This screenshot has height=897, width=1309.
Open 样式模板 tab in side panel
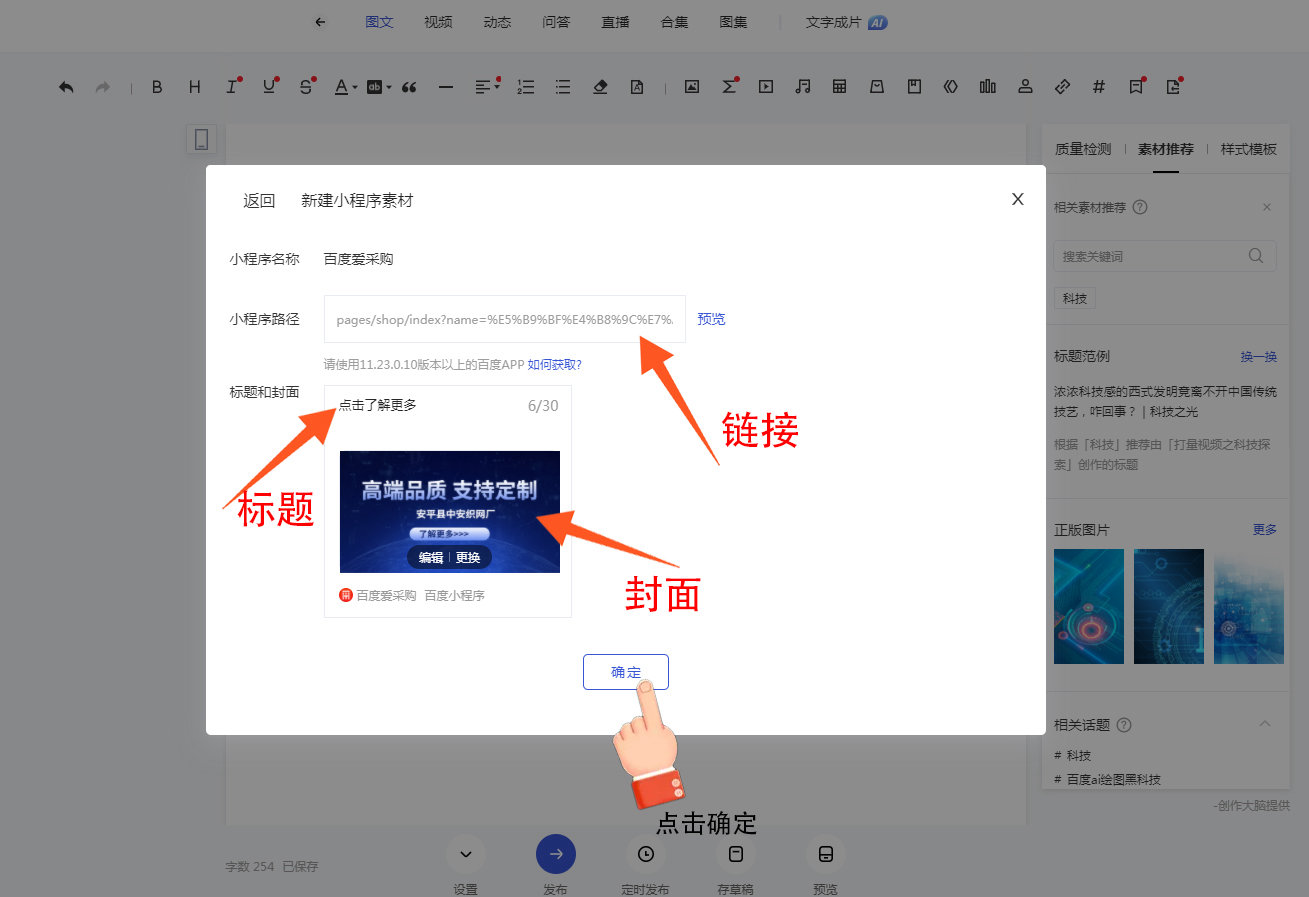[x=1249, y=149]
